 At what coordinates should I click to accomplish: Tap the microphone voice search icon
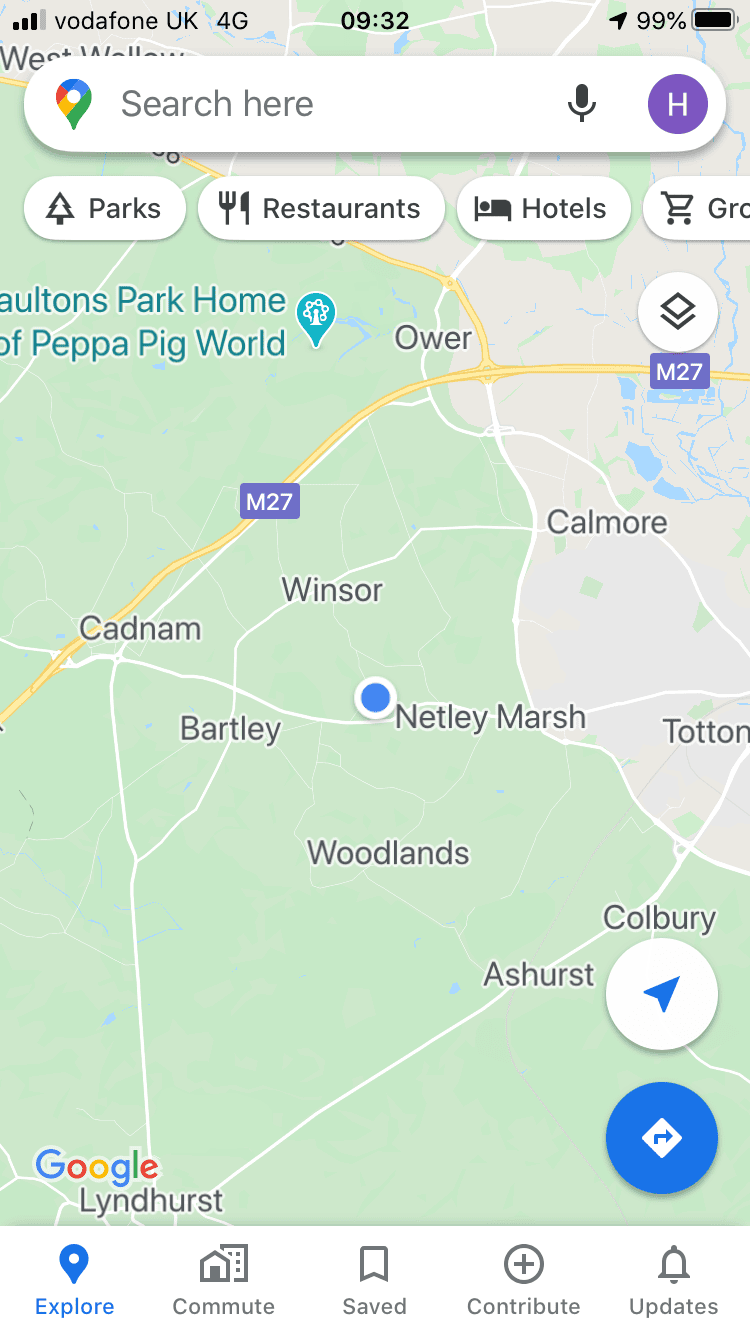pos(582,104)
